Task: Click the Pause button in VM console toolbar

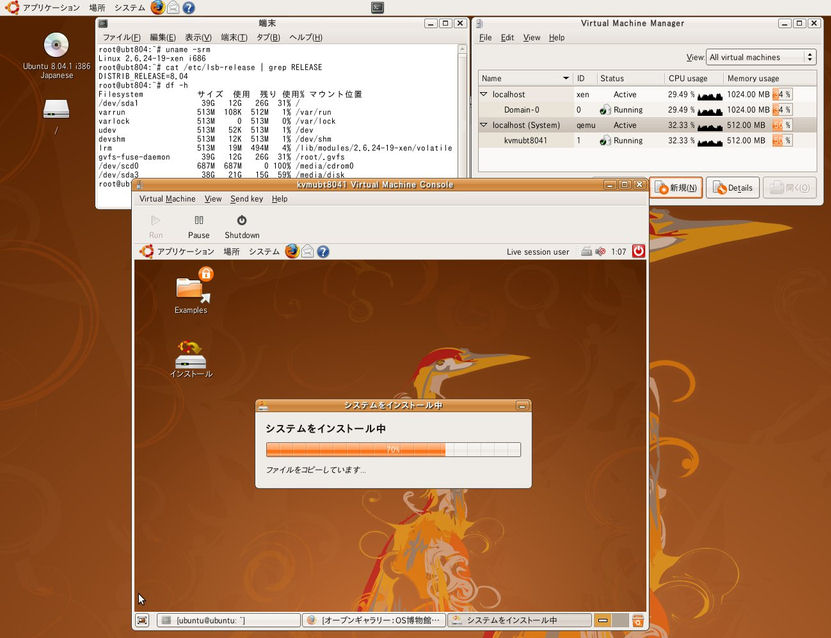Action: [199, 226]
